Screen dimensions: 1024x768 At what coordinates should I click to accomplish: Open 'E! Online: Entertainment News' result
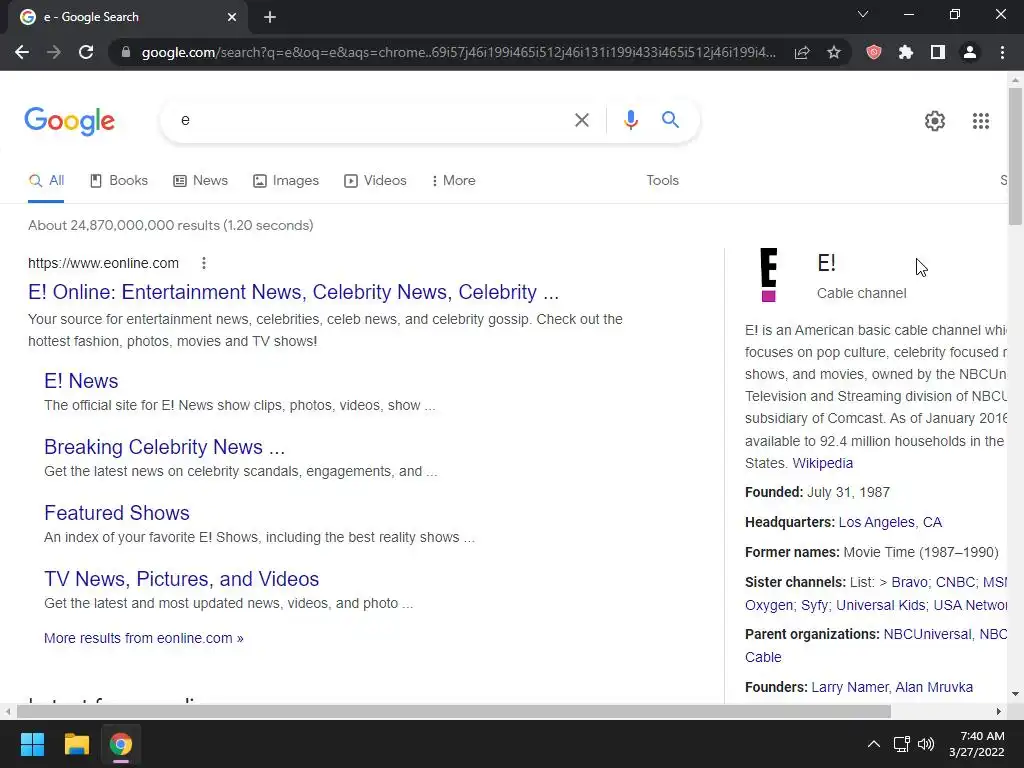pos(293,292)
